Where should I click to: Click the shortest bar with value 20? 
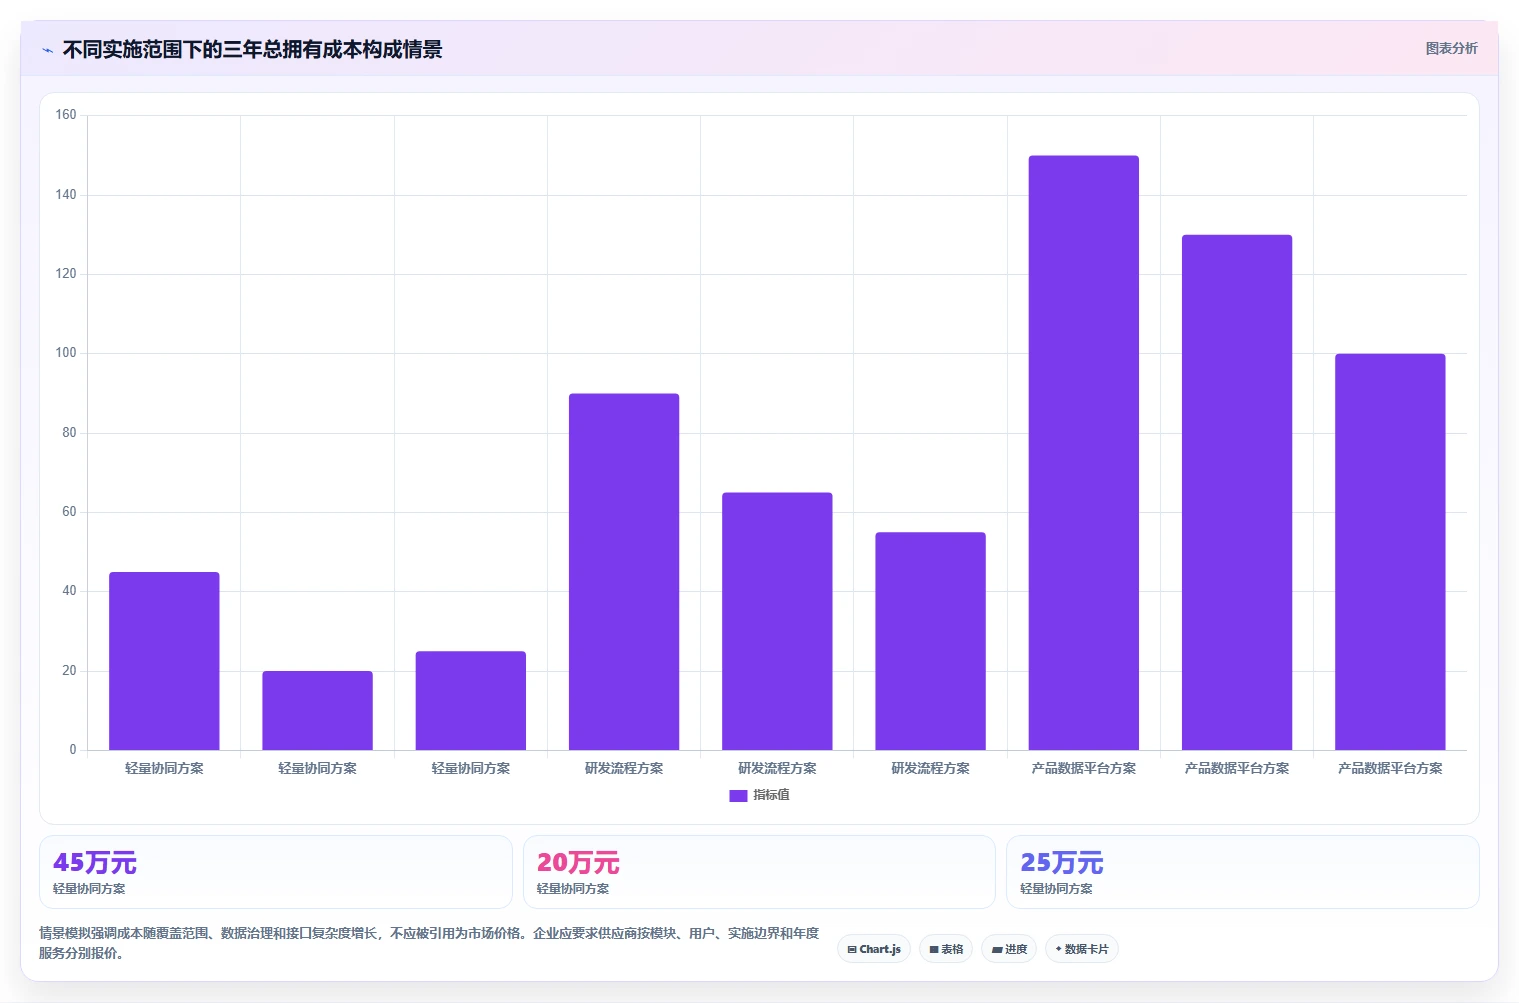[x=317, y=710]
